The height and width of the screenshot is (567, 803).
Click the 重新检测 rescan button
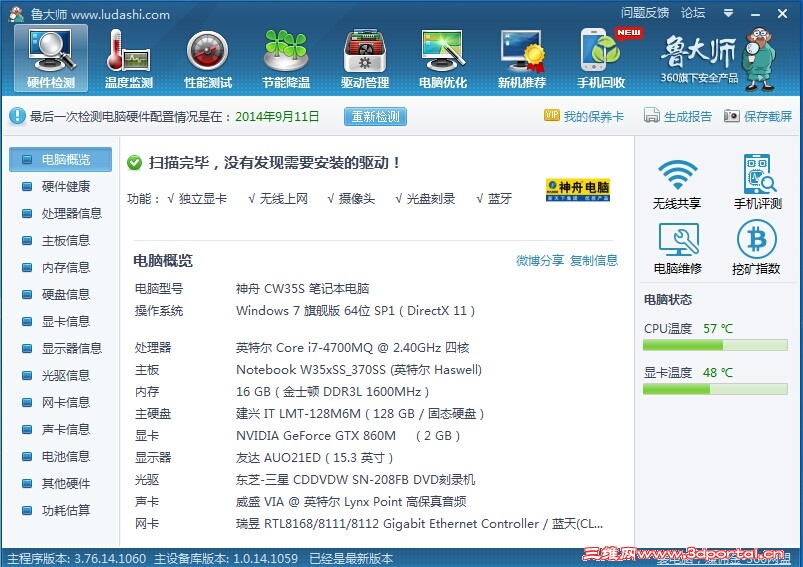[x=375, y=116]
